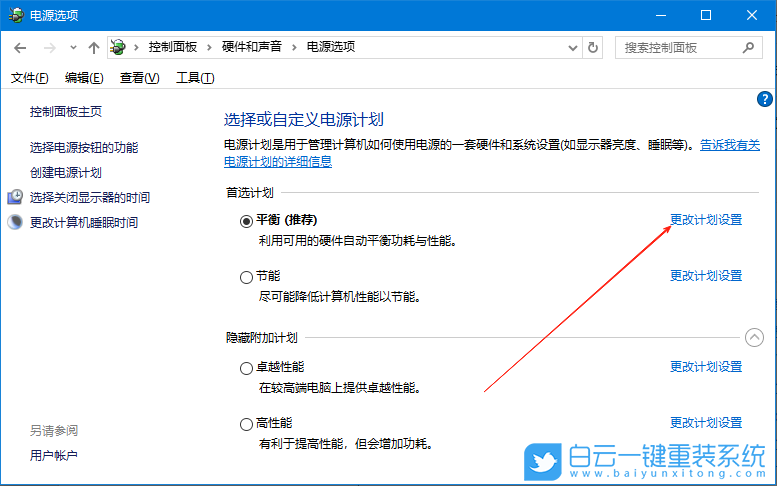Select the 卓越性能 power plan
Viewport: 777px width, 486px height.
[x=246, y=368]
